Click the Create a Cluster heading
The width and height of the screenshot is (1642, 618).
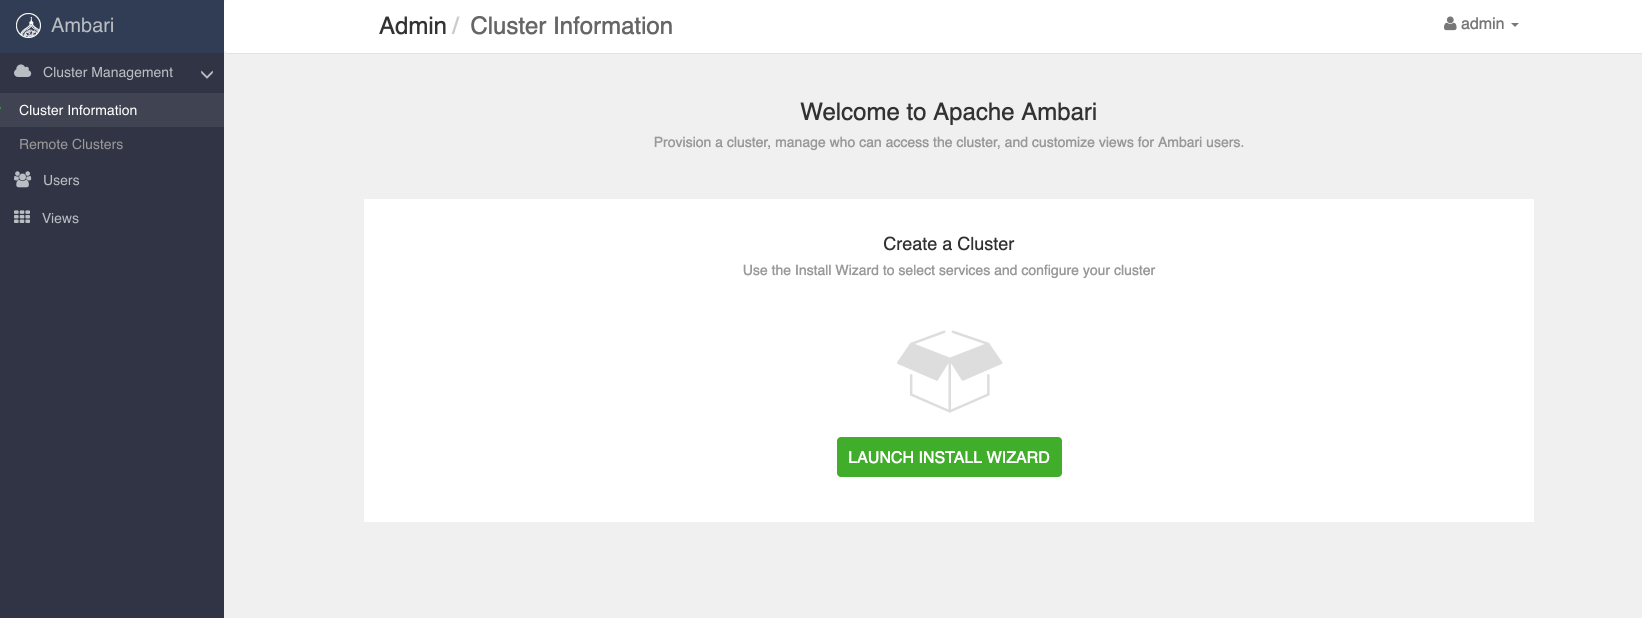pos(948,244)
